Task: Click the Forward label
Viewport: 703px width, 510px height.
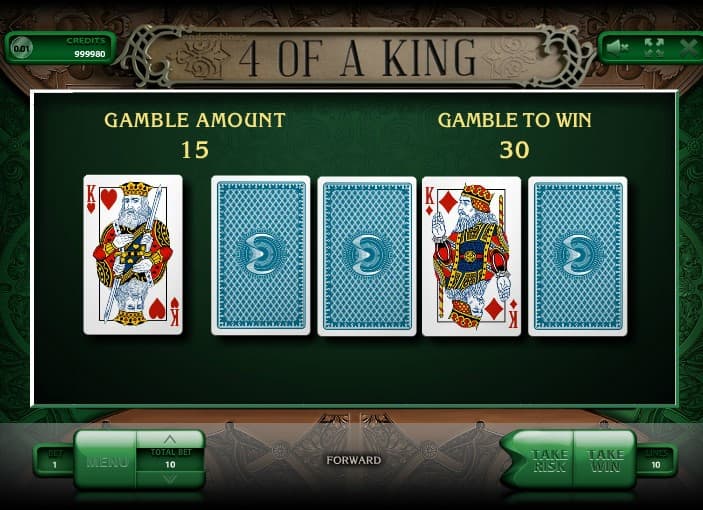Action: pyautogui.click(x=353, y=460)
